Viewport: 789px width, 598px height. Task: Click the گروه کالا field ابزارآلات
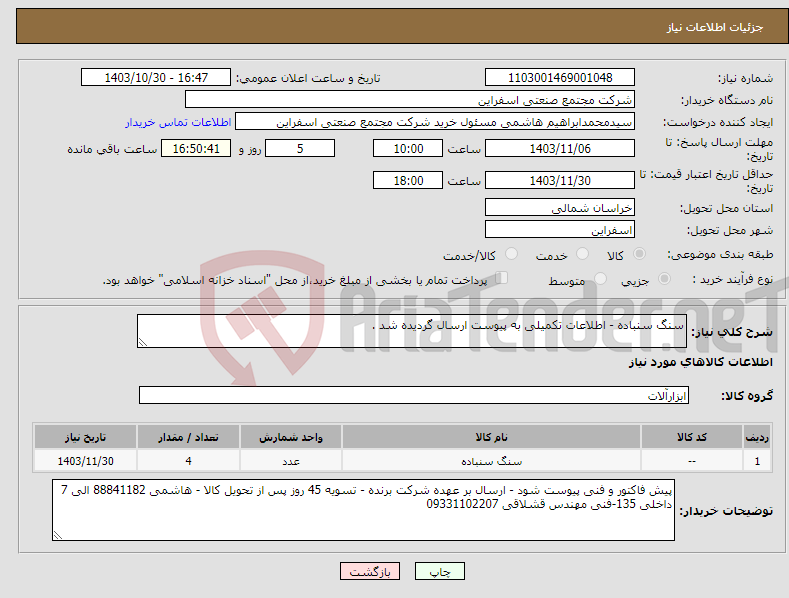click(x=414, y=395)
